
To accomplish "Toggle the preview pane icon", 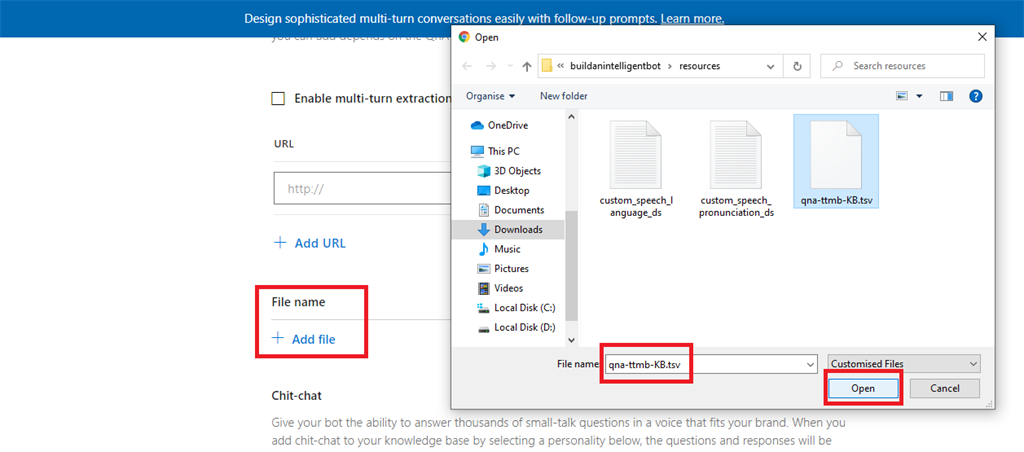I will (946, 96).
